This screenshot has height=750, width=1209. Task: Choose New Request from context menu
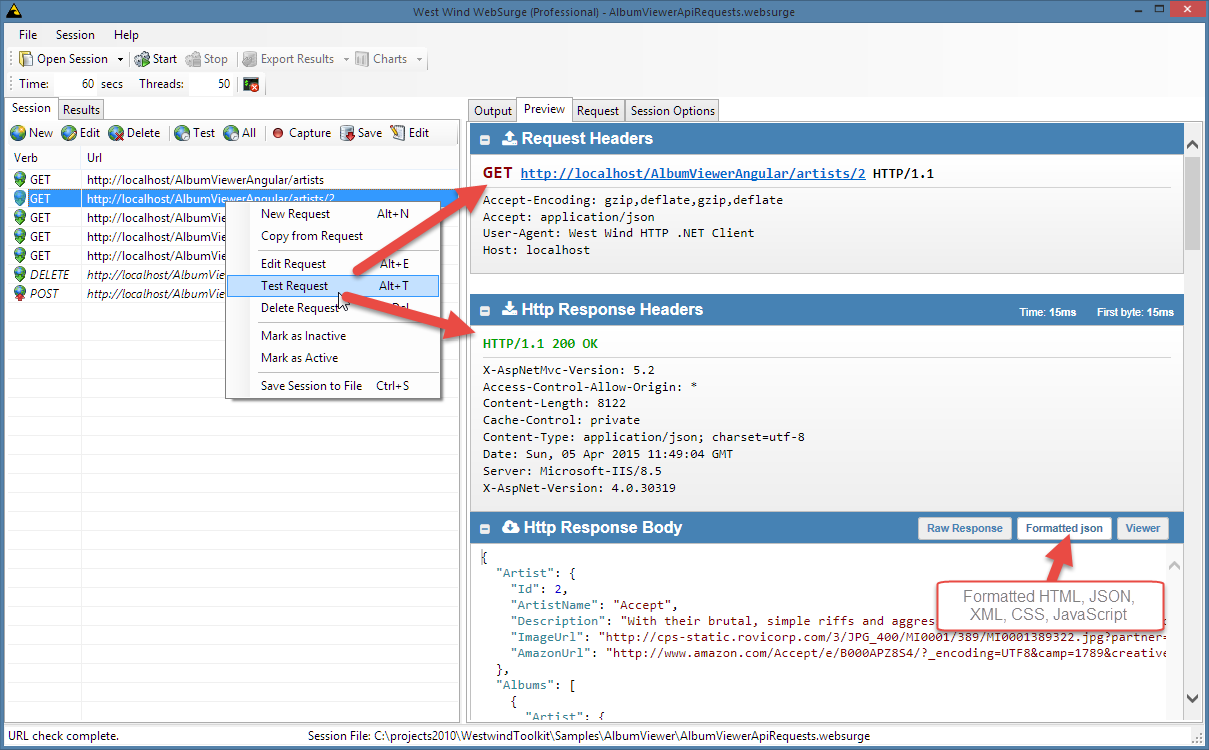click(333, 214)
